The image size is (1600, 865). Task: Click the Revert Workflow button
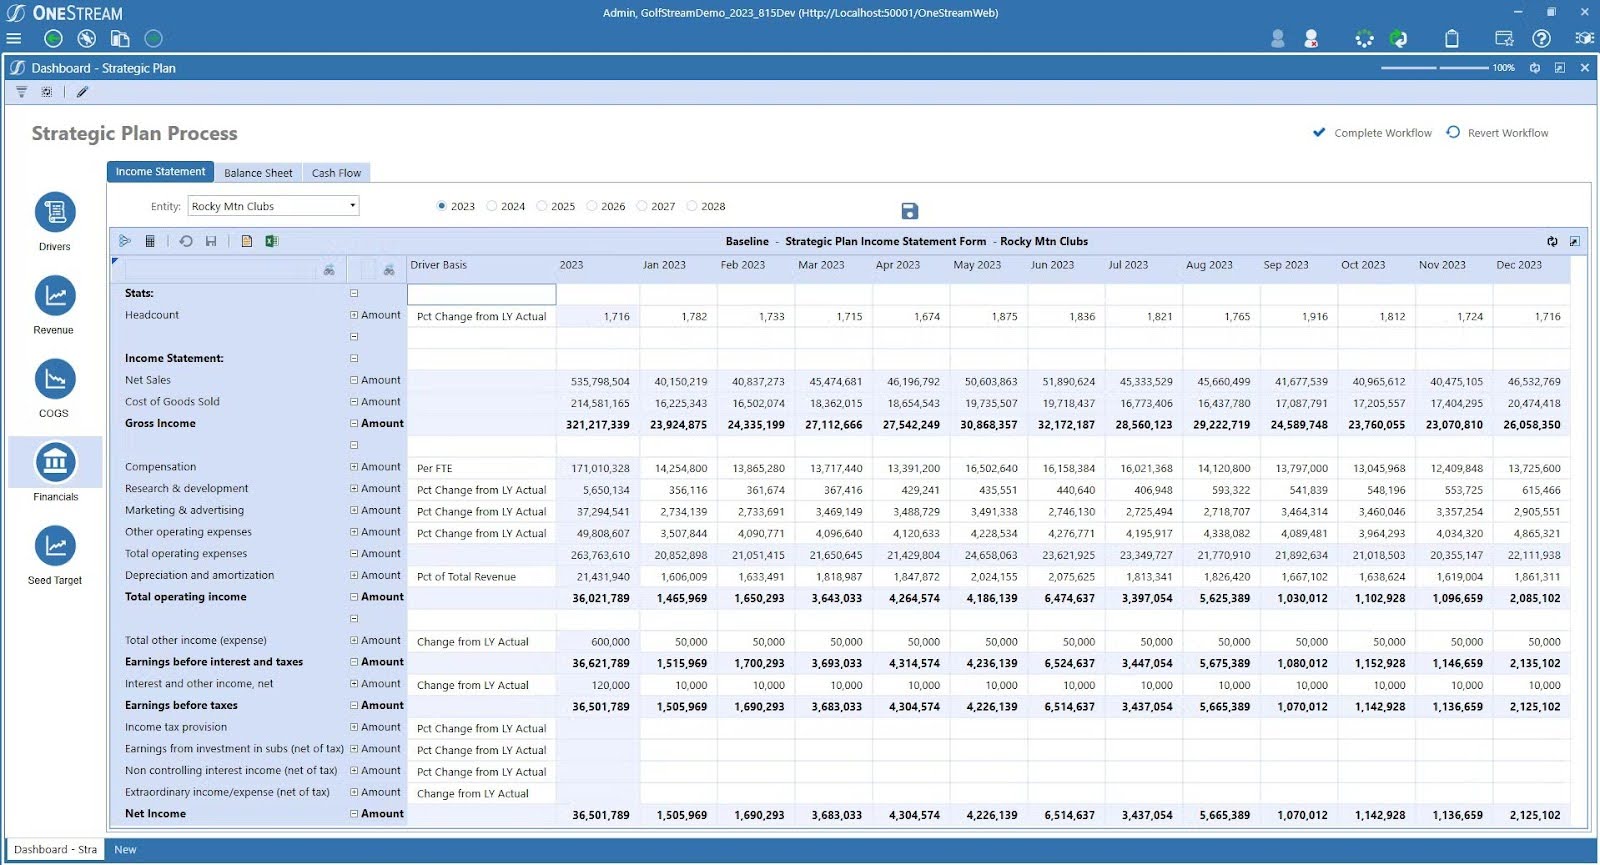coord(1497,133)
